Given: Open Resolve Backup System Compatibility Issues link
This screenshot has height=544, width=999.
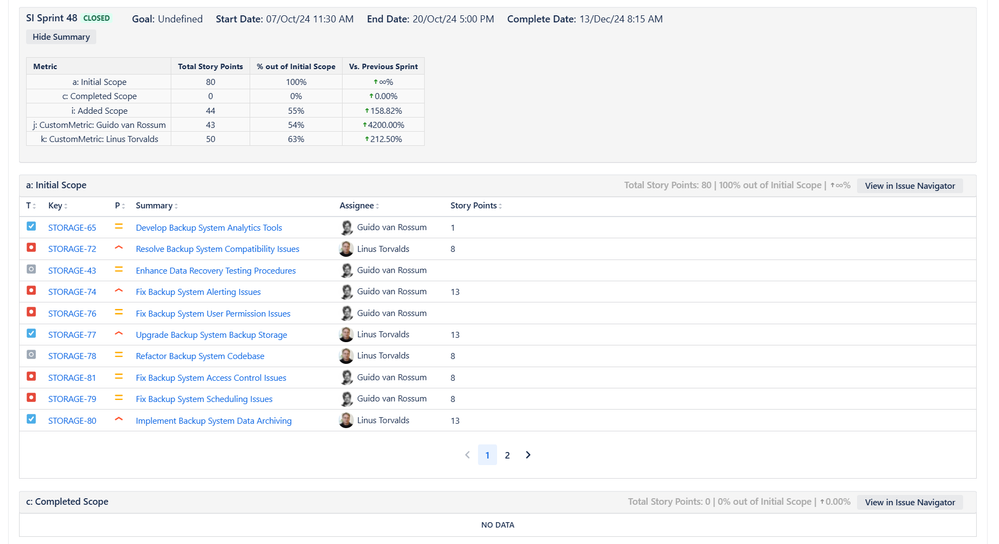Looking at the screenshot, I should (x=217, y=249).
